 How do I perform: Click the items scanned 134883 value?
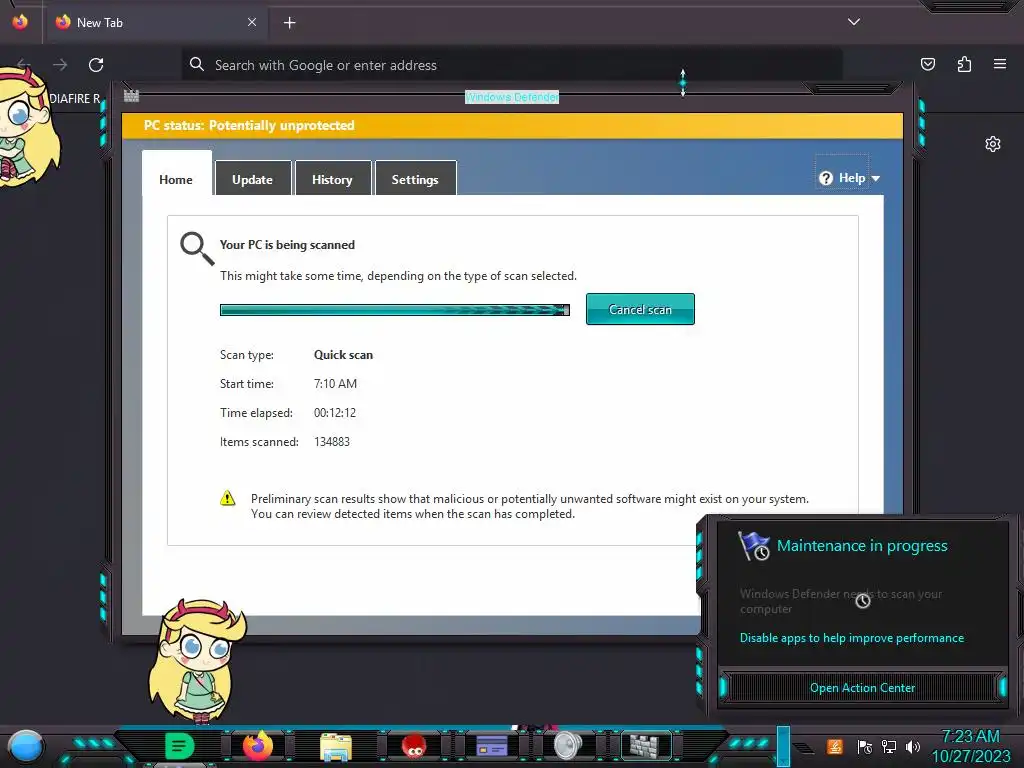click(x=332, y=441)
